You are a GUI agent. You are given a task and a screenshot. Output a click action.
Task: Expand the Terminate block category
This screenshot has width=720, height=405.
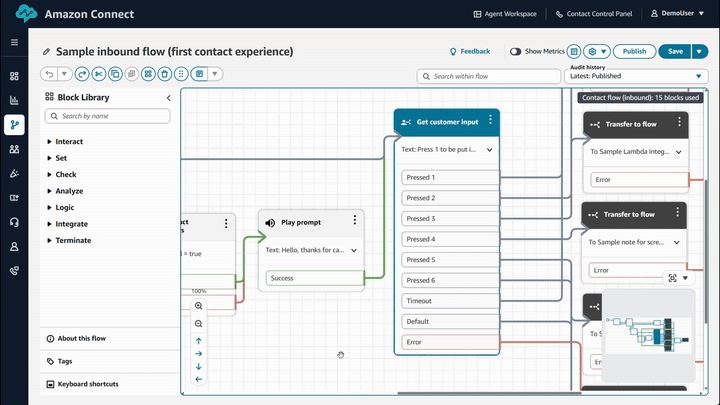click(x=50, y=240)
